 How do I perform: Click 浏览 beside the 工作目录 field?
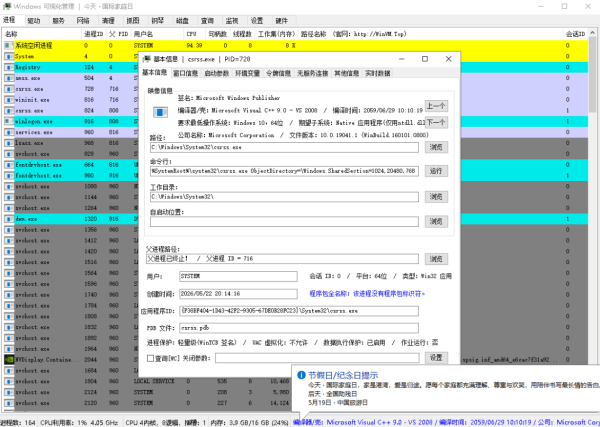click(436, 197)
